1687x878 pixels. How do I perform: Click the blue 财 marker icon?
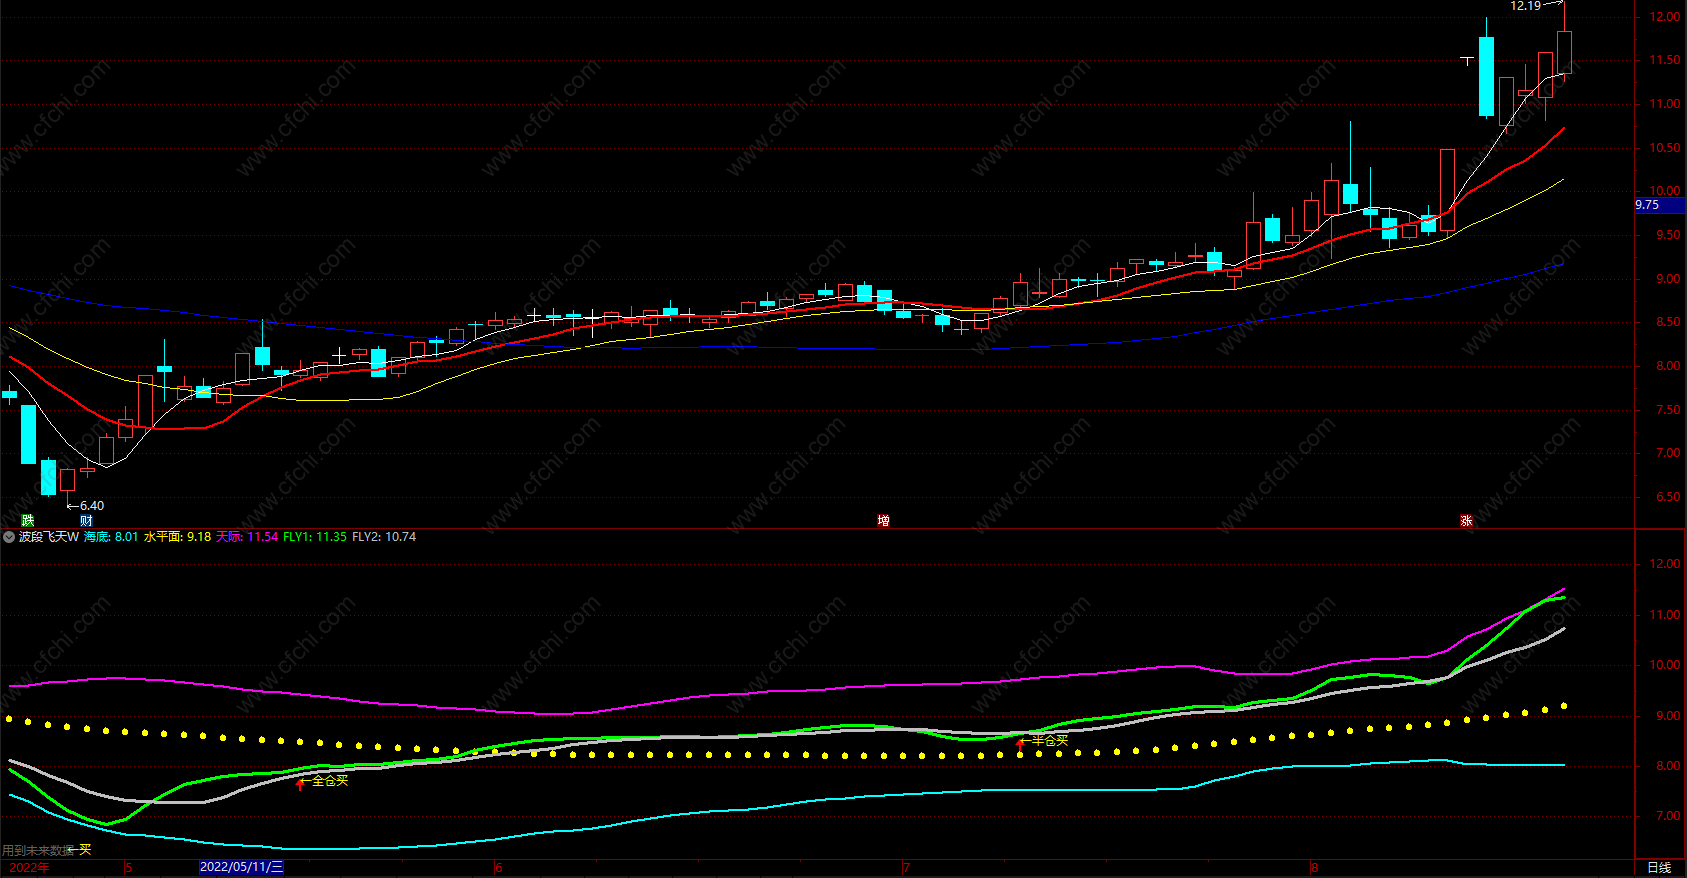point(86,521)
